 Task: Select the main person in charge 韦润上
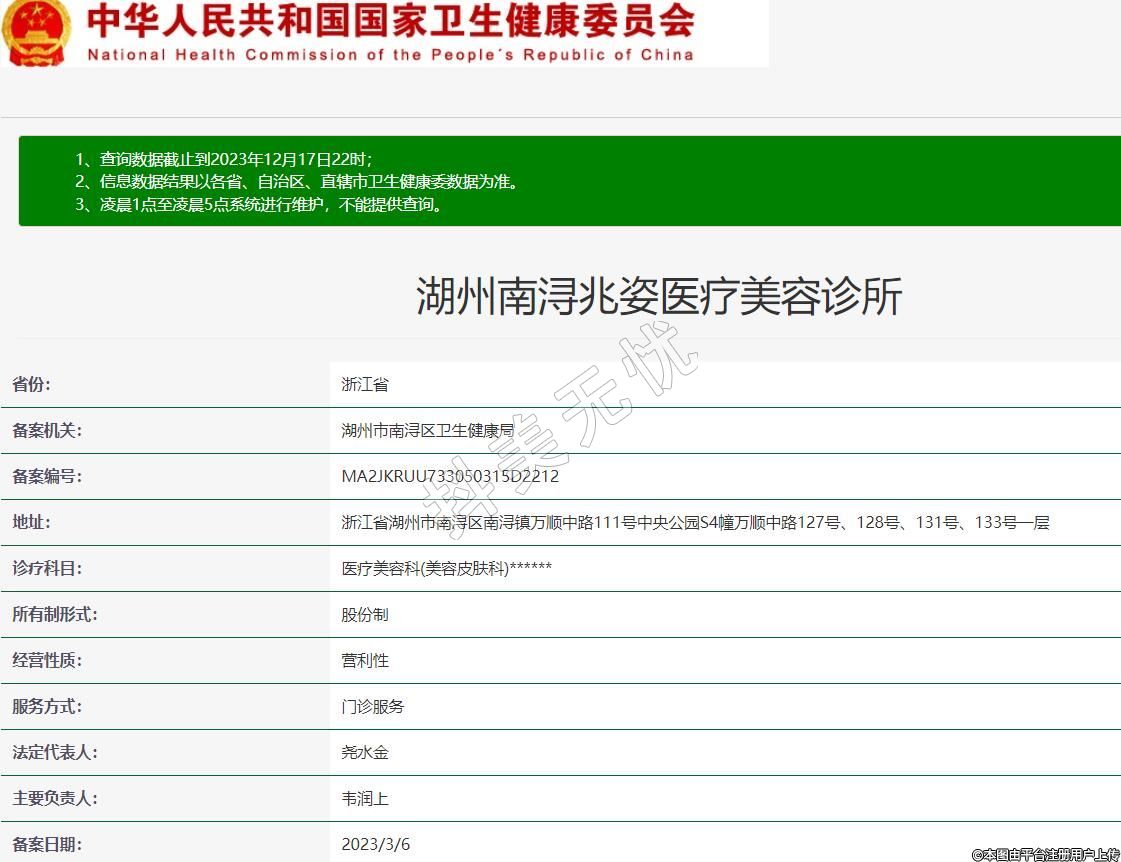click(364, 798)
